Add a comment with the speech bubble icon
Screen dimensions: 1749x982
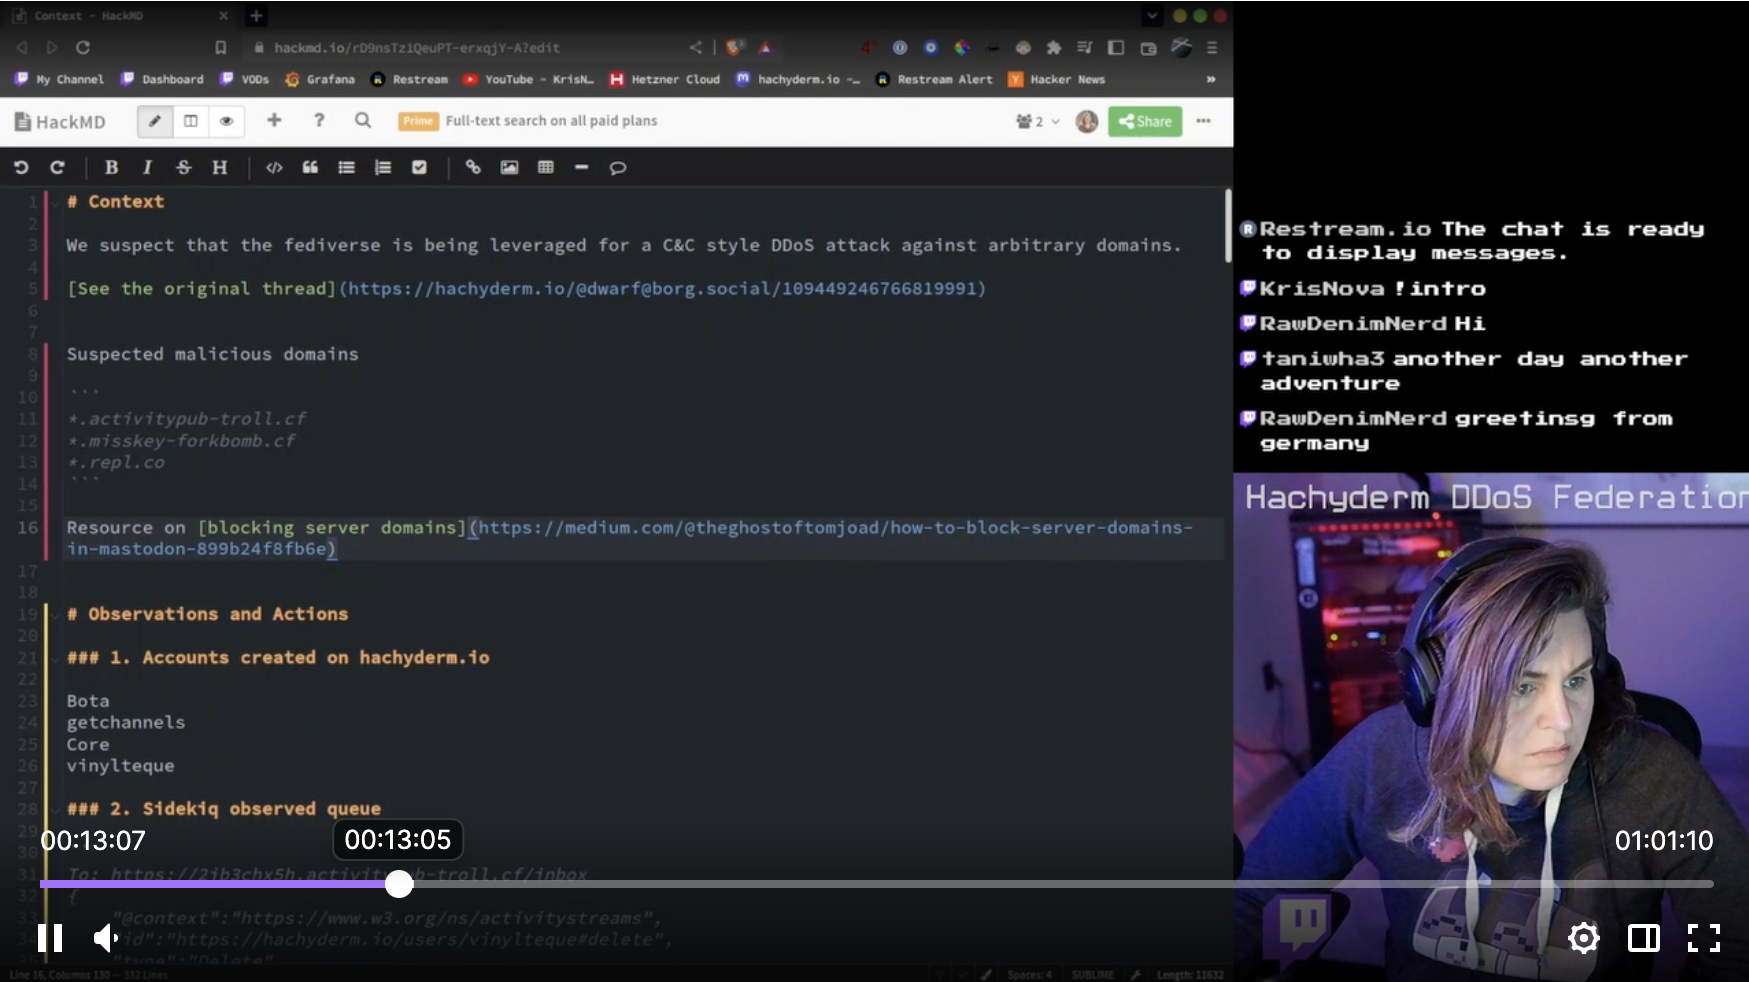point(618,168)
